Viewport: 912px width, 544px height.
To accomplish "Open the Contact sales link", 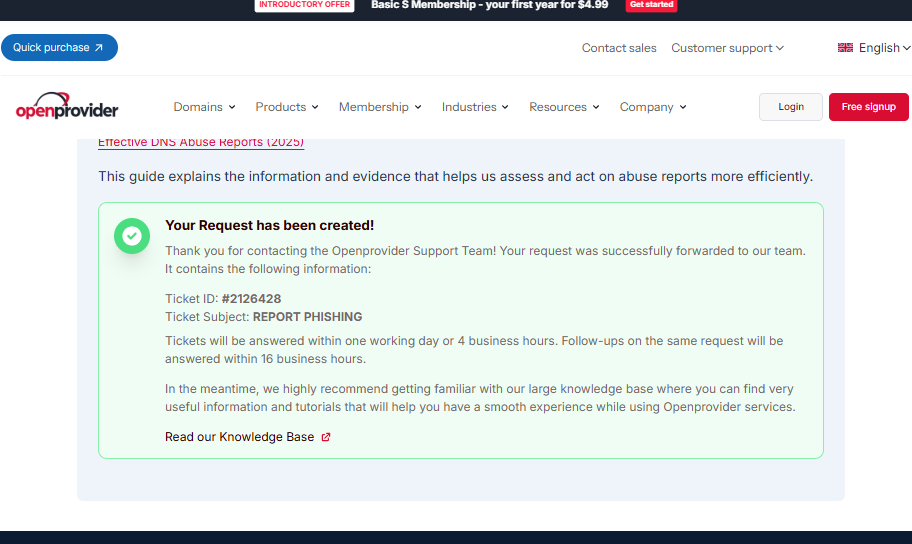I will (619, 48).
